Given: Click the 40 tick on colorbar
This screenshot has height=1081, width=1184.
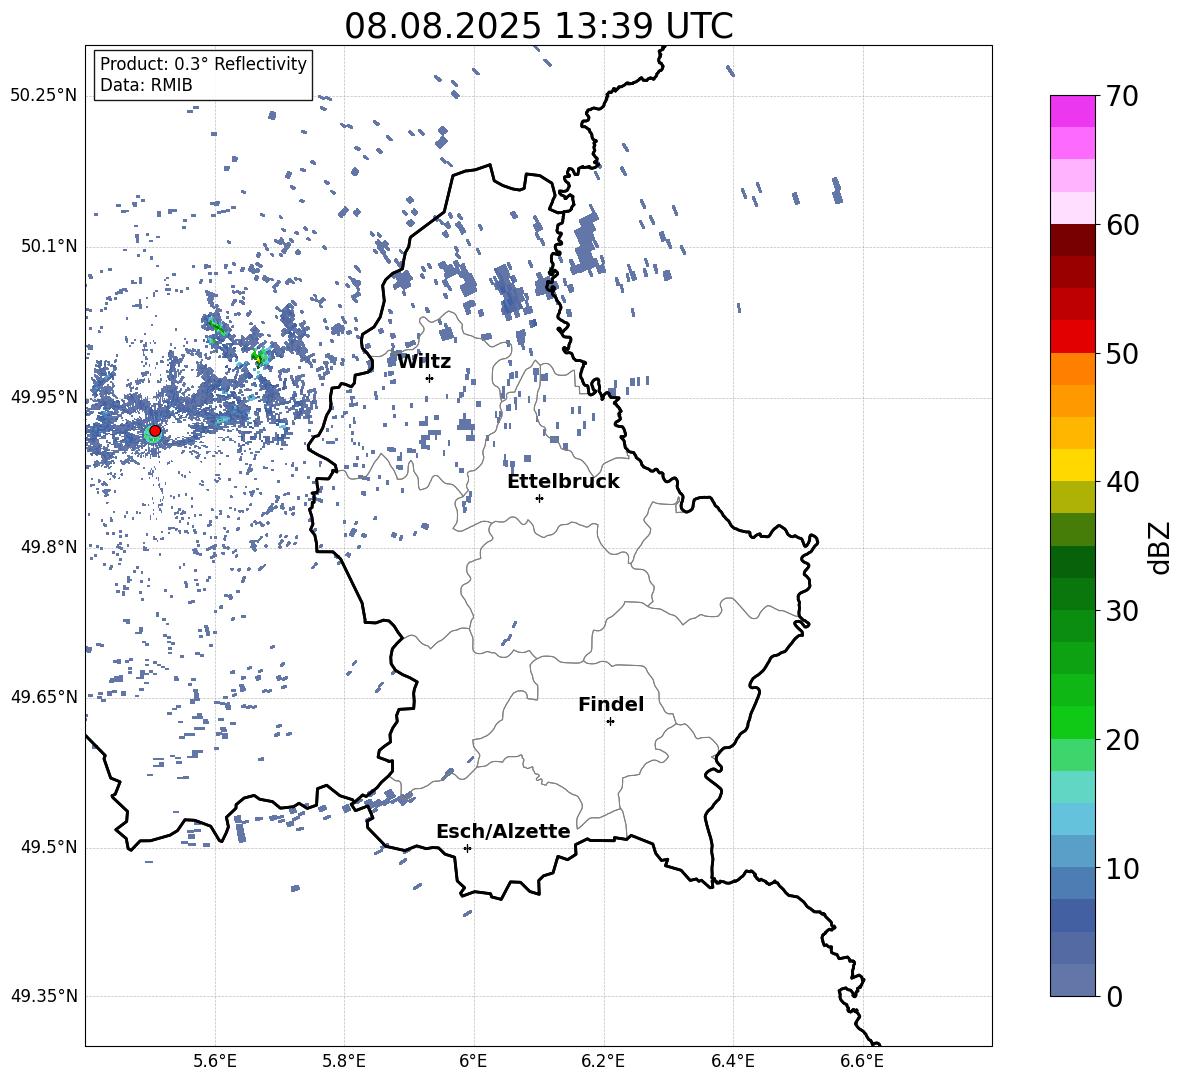Looking at the screenshot, I should (1122, 482).
